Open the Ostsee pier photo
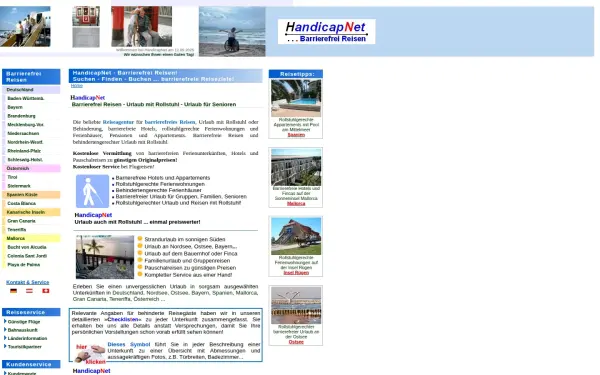The height and width of the screenshot is (375, 600). [x=296, y=305]
